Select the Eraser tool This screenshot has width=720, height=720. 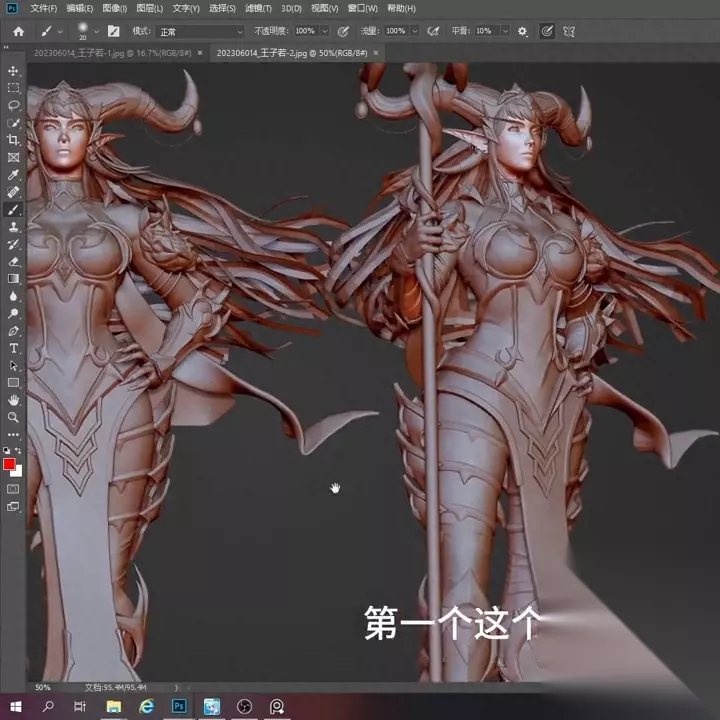coord(13,262)
